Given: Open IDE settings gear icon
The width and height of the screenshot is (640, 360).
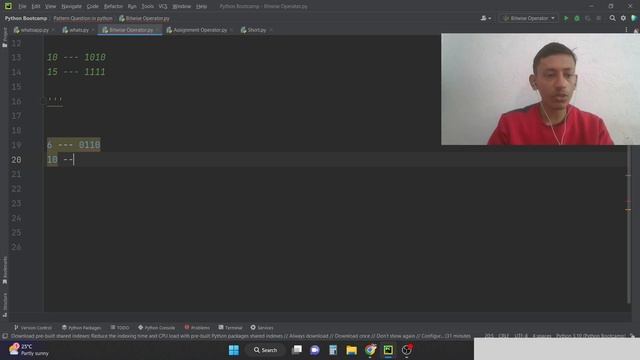Looking at the screenshot, I should coord(623,18).
